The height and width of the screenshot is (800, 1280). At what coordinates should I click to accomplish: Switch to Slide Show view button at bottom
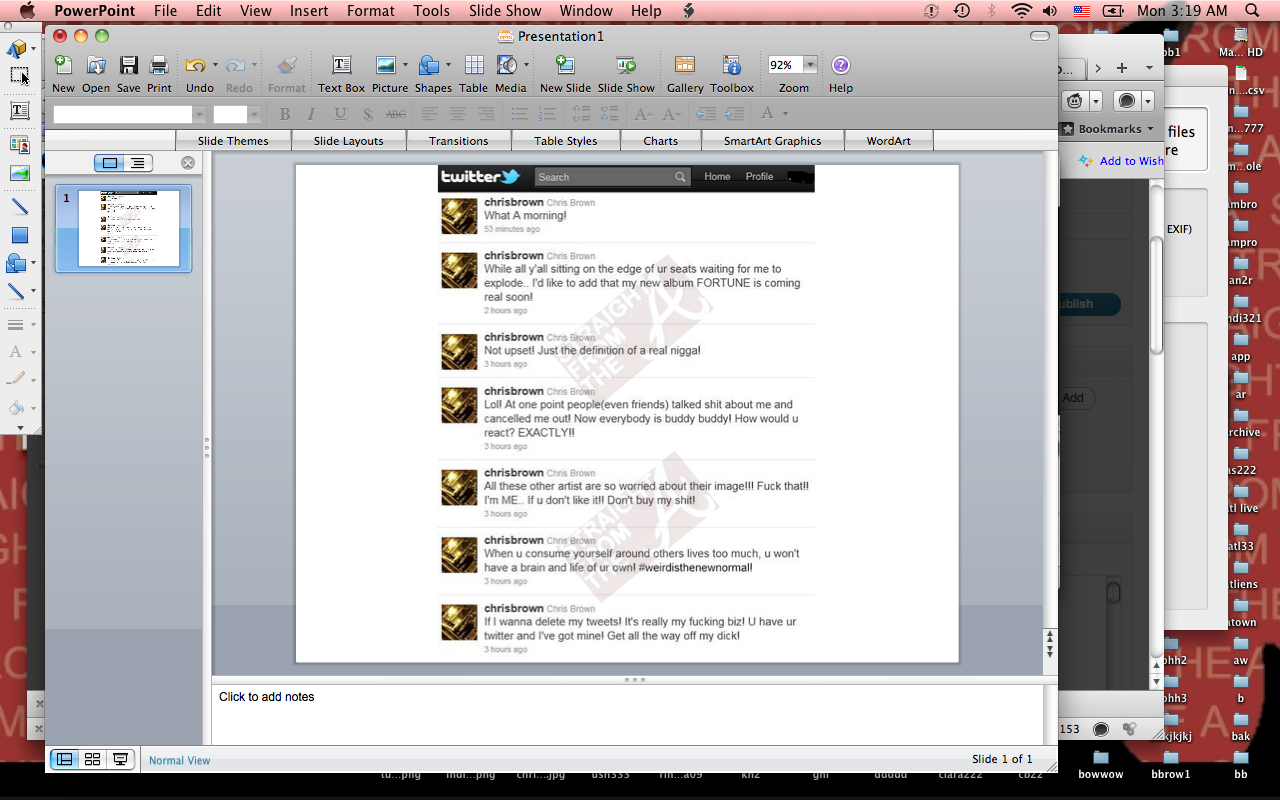coord(121,760)
